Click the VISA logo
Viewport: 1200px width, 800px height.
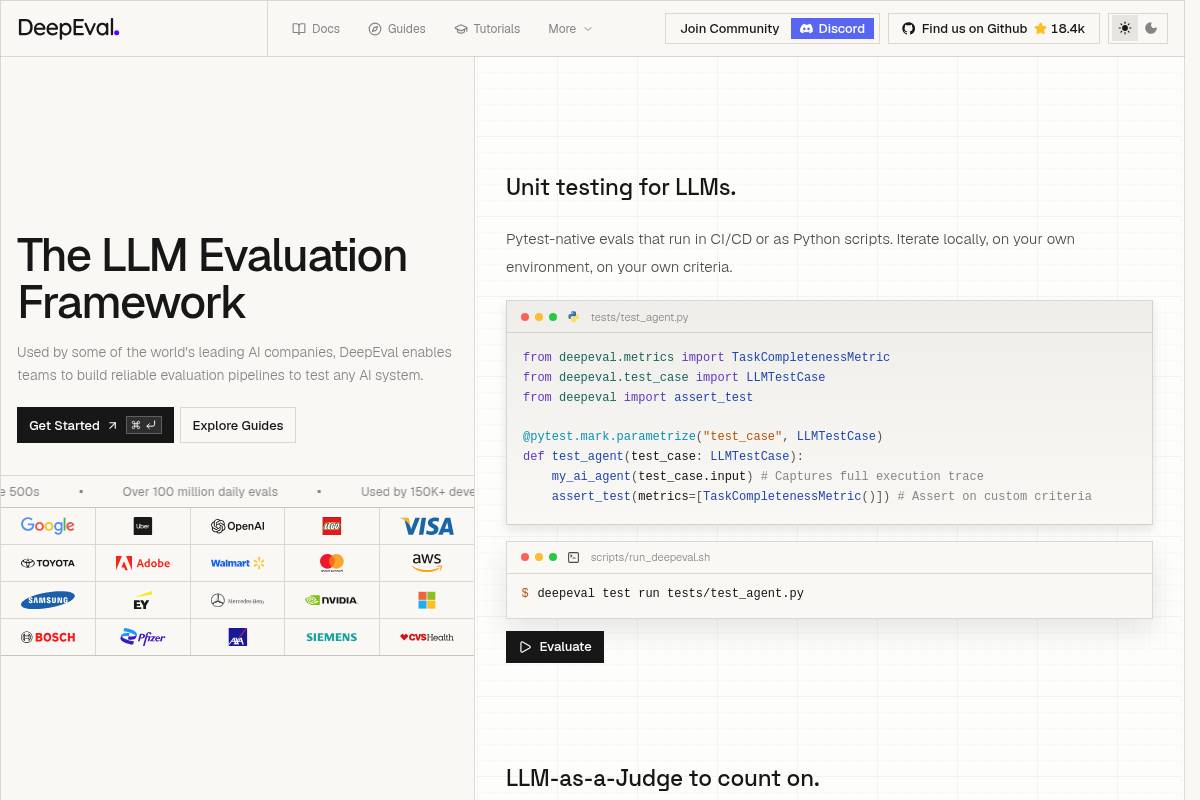click(x=427, y=526)
